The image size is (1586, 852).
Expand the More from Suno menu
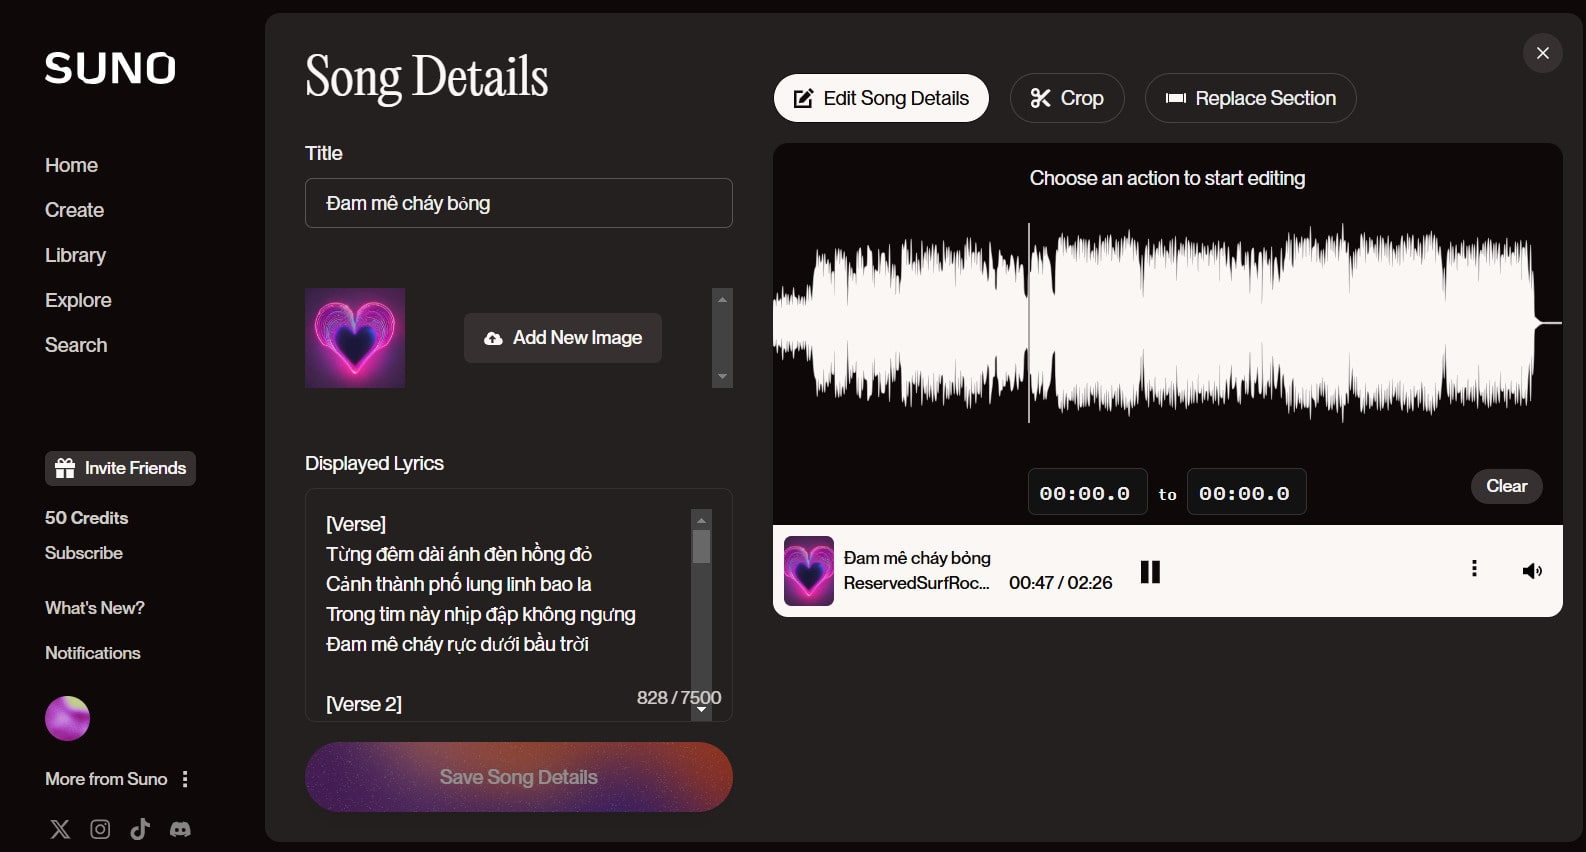click(x=185, y=779)
